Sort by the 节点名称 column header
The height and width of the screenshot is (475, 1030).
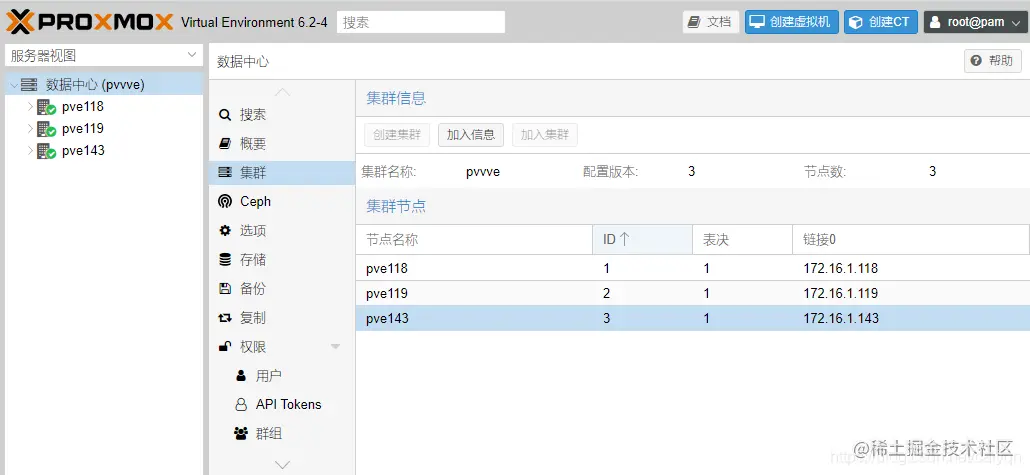click(x=474, y=240)
